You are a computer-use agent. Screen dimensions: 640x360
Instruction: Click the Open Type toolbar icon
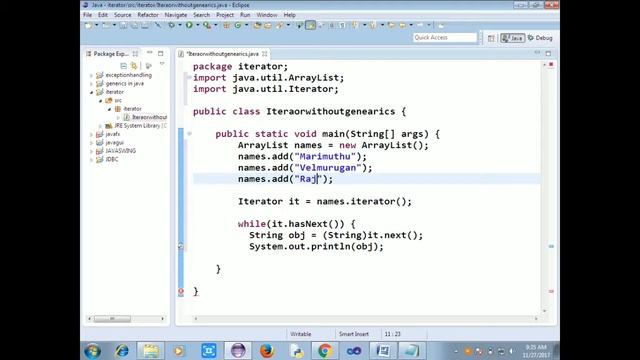257,25
